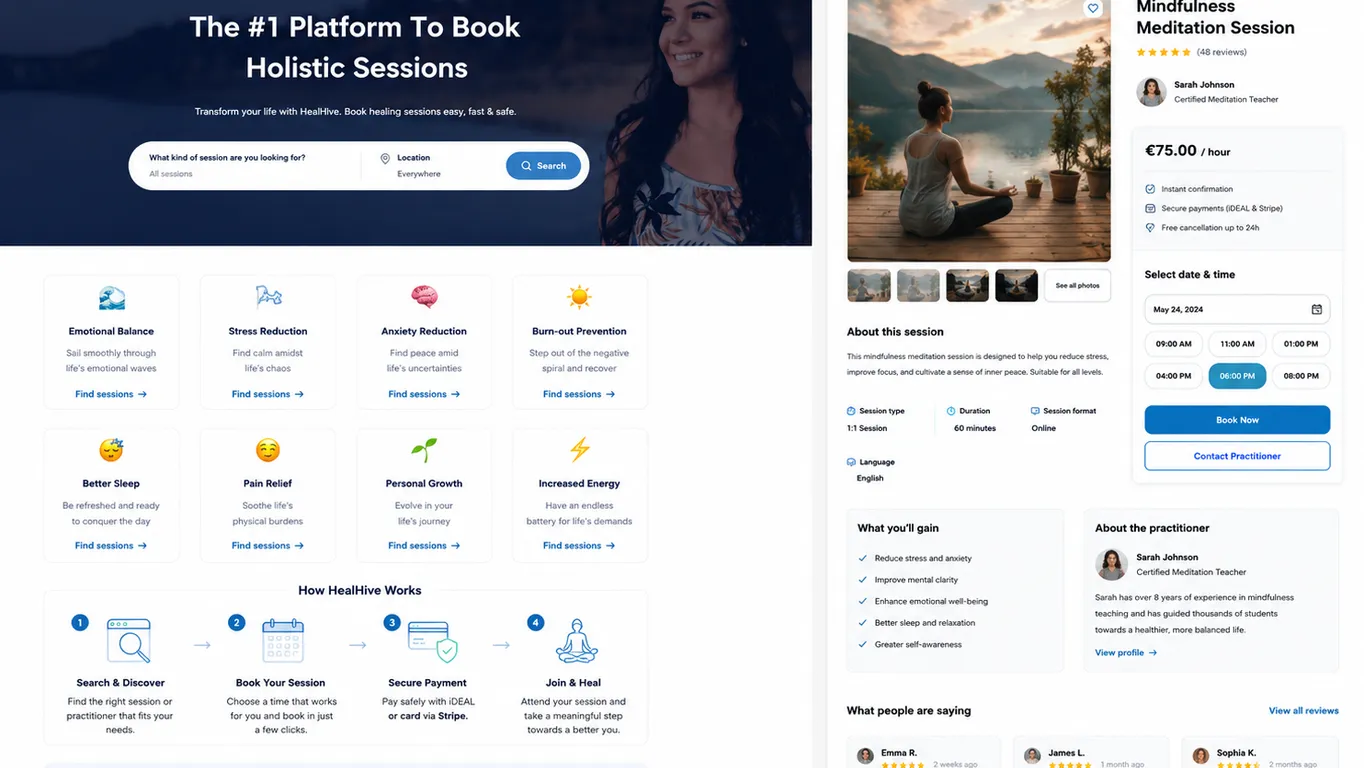Screen dimensions: 1364x768
Task: Click the Join & Heal meditation illustration
Action: coord(576,641)
